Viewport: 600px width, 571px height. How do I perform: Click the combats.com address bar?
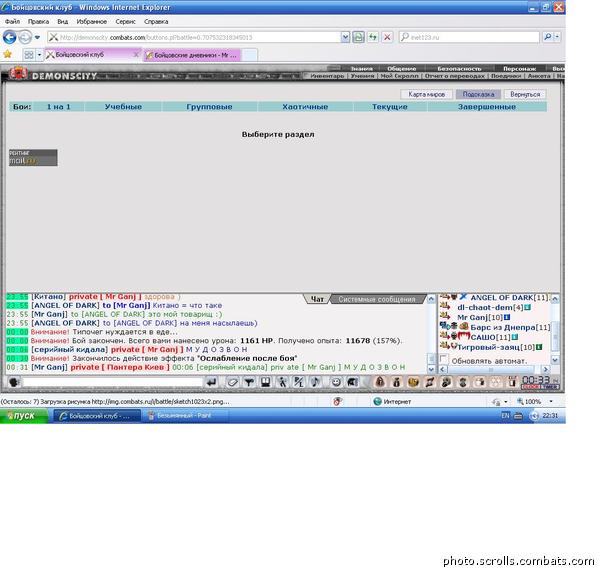pyautogui.click(x=193, y=37)
